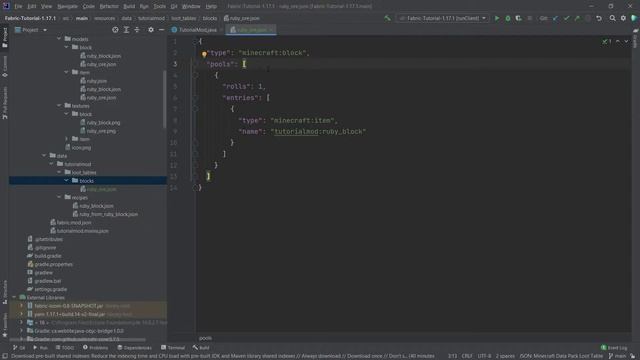Open the Navigate menu

pyautogui.click(x=67, y=6)
